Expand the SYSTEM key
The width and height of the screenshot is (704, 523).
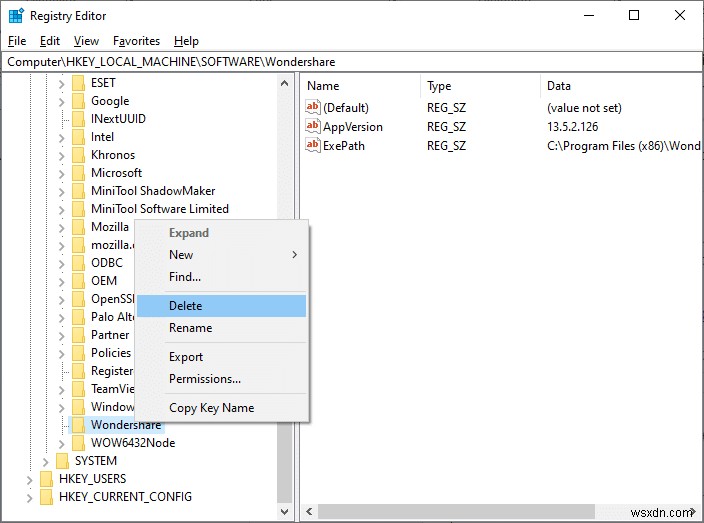click(x=45, y=461)
